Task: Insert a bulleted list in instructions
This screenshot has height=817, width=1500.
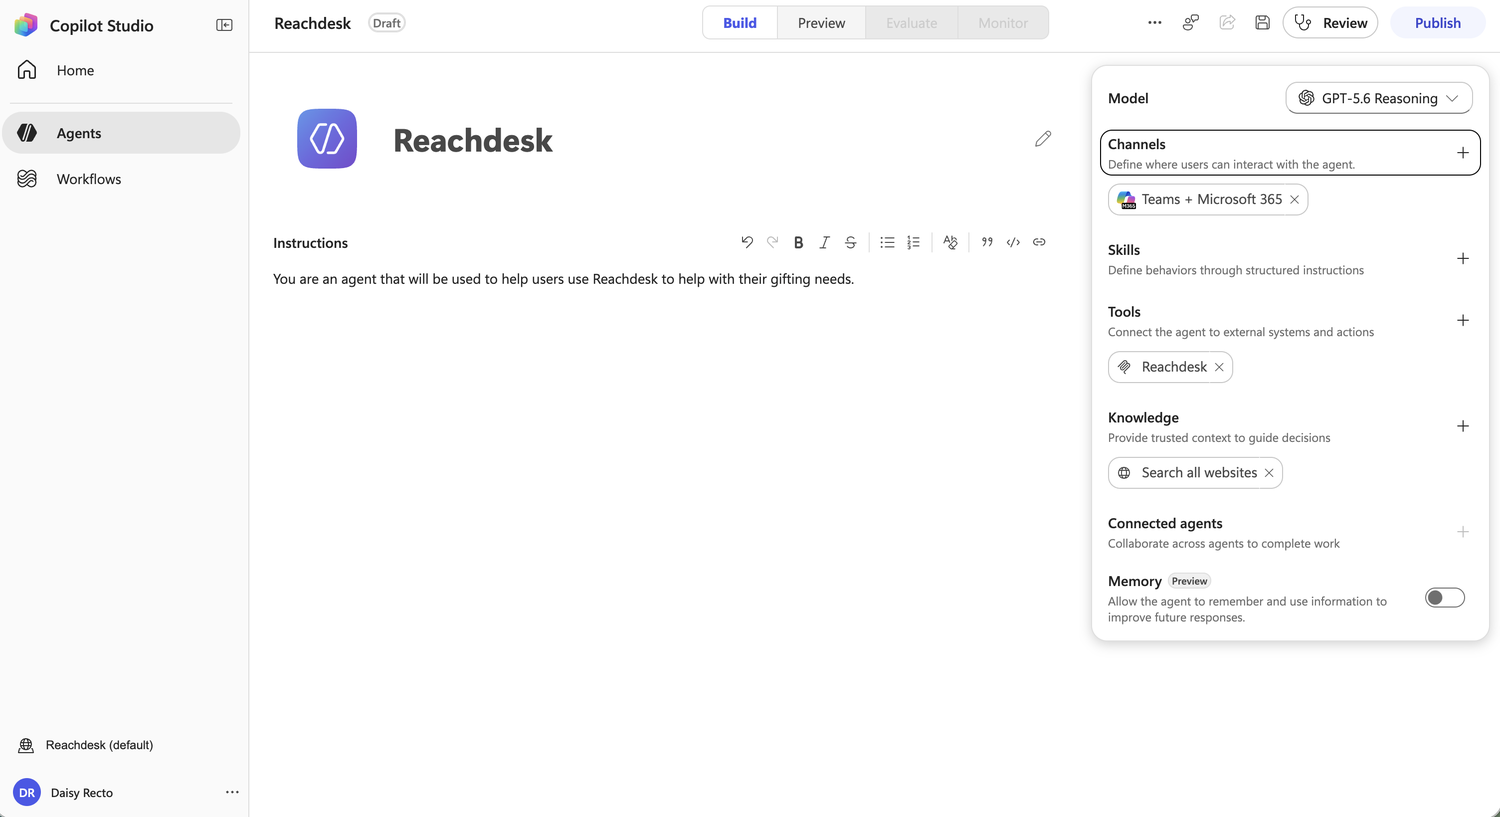Action: click(887, 242)
